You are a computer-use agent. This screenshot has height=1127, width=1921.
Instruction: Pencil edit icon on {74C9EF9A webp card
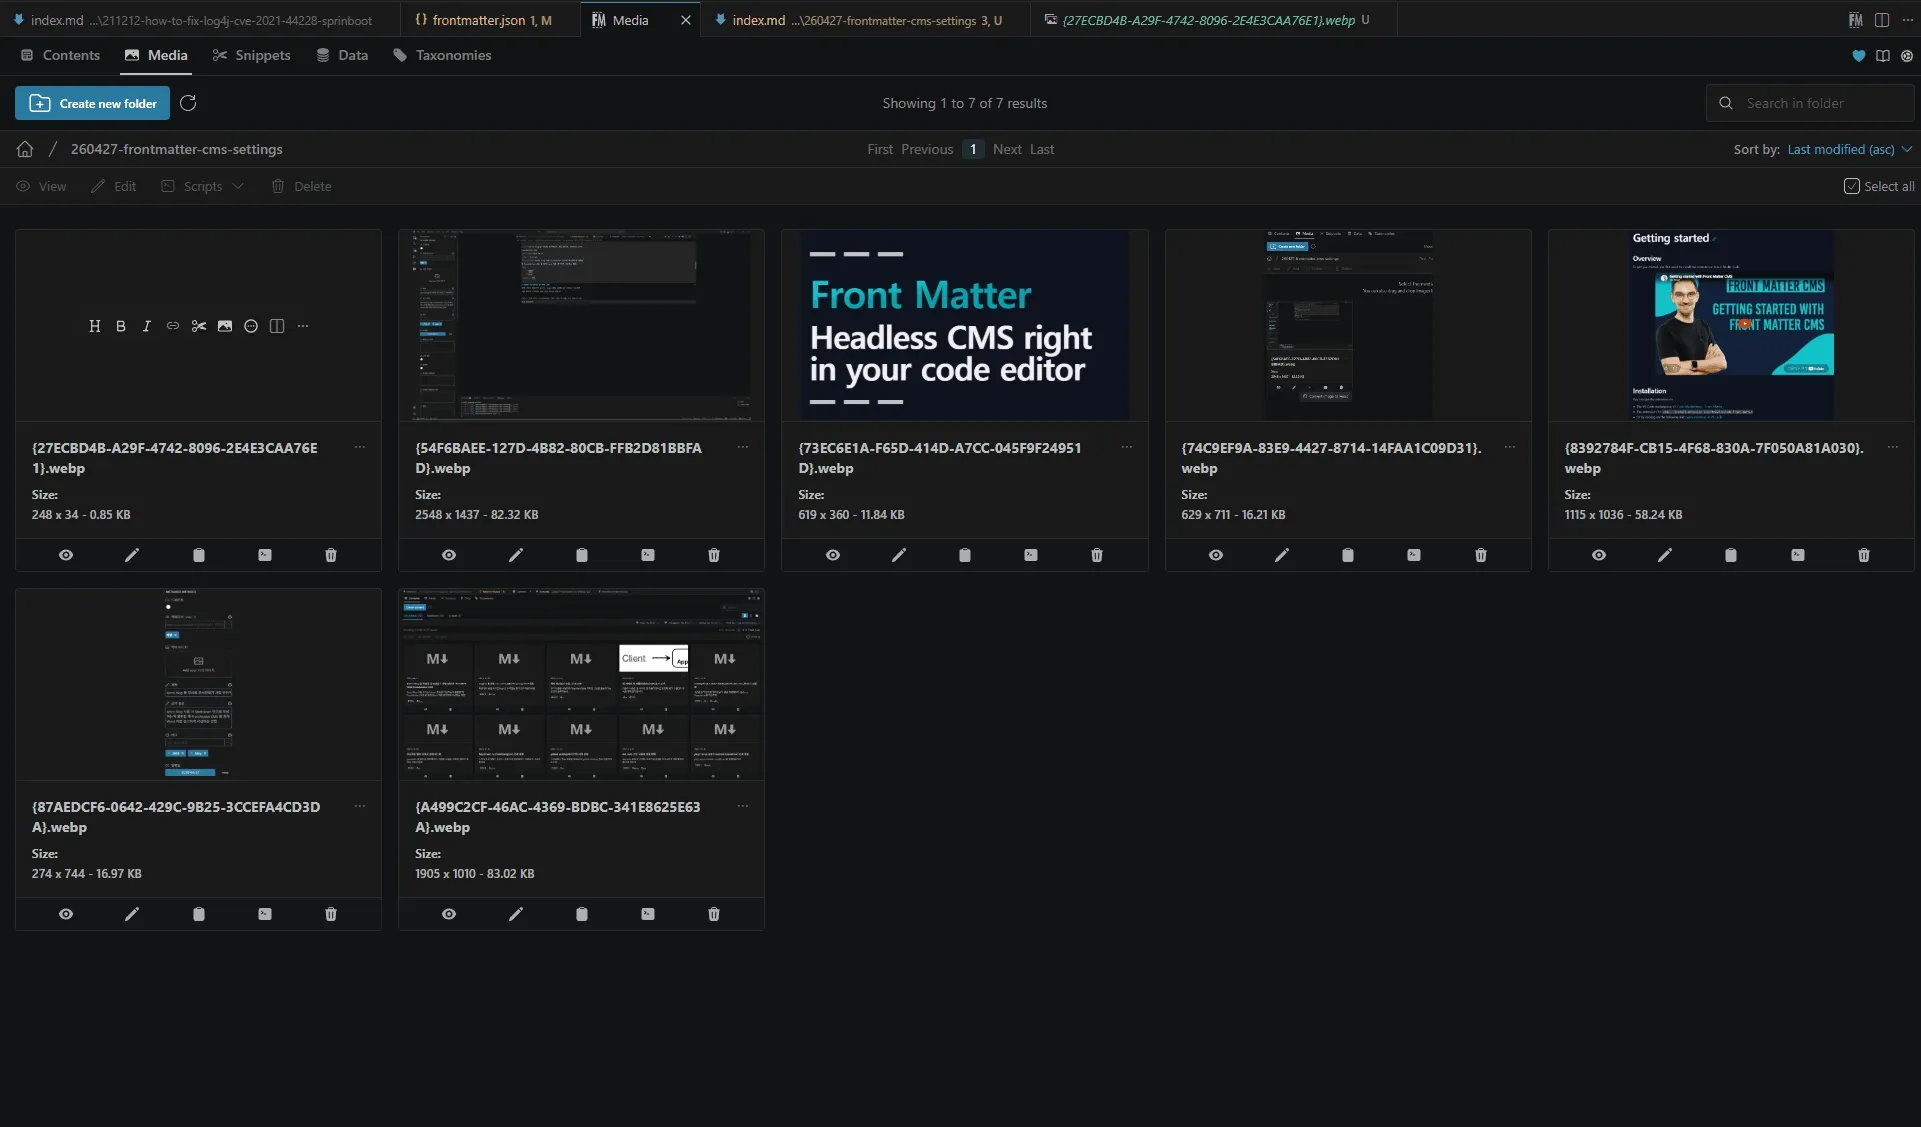pyautogui.click(x=1282, y=555)
